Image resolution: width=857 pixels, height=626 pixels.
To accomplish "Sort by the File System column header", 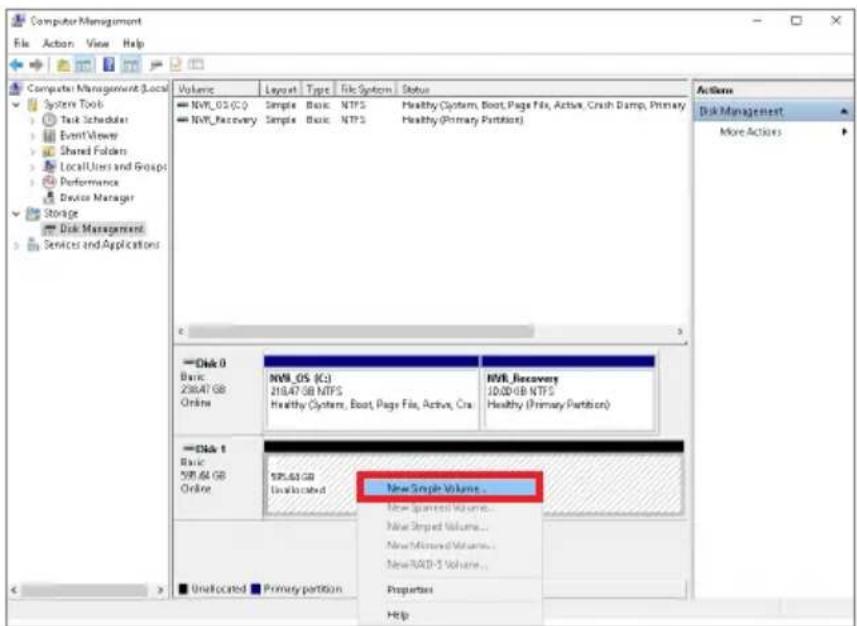I will (366, 89).
